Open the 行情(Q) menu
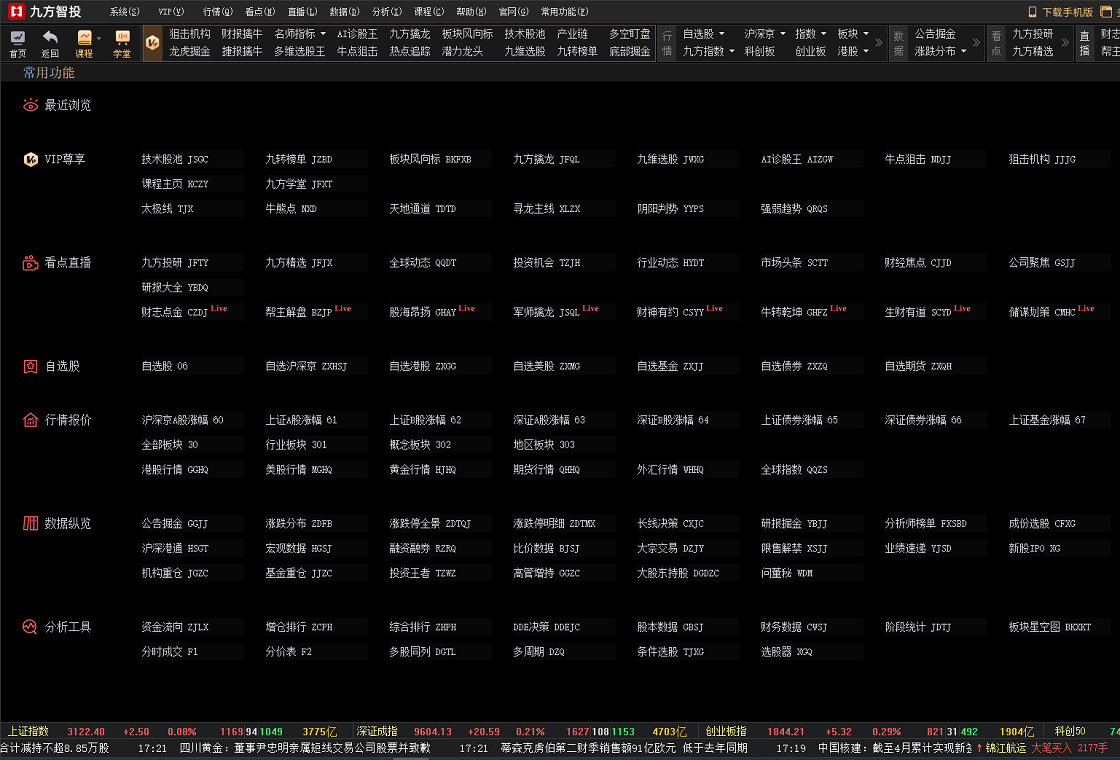Screen dimensions: 1120x760 click(217, 11)
